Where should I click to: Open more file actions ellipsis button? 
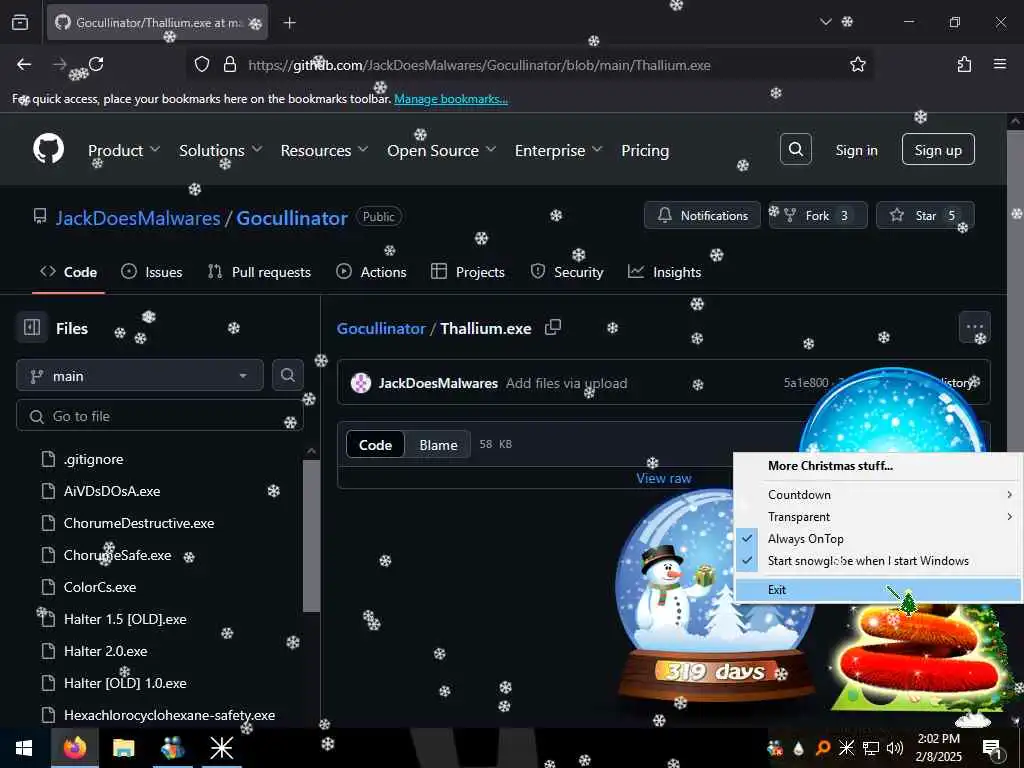[x=974, y=327]
